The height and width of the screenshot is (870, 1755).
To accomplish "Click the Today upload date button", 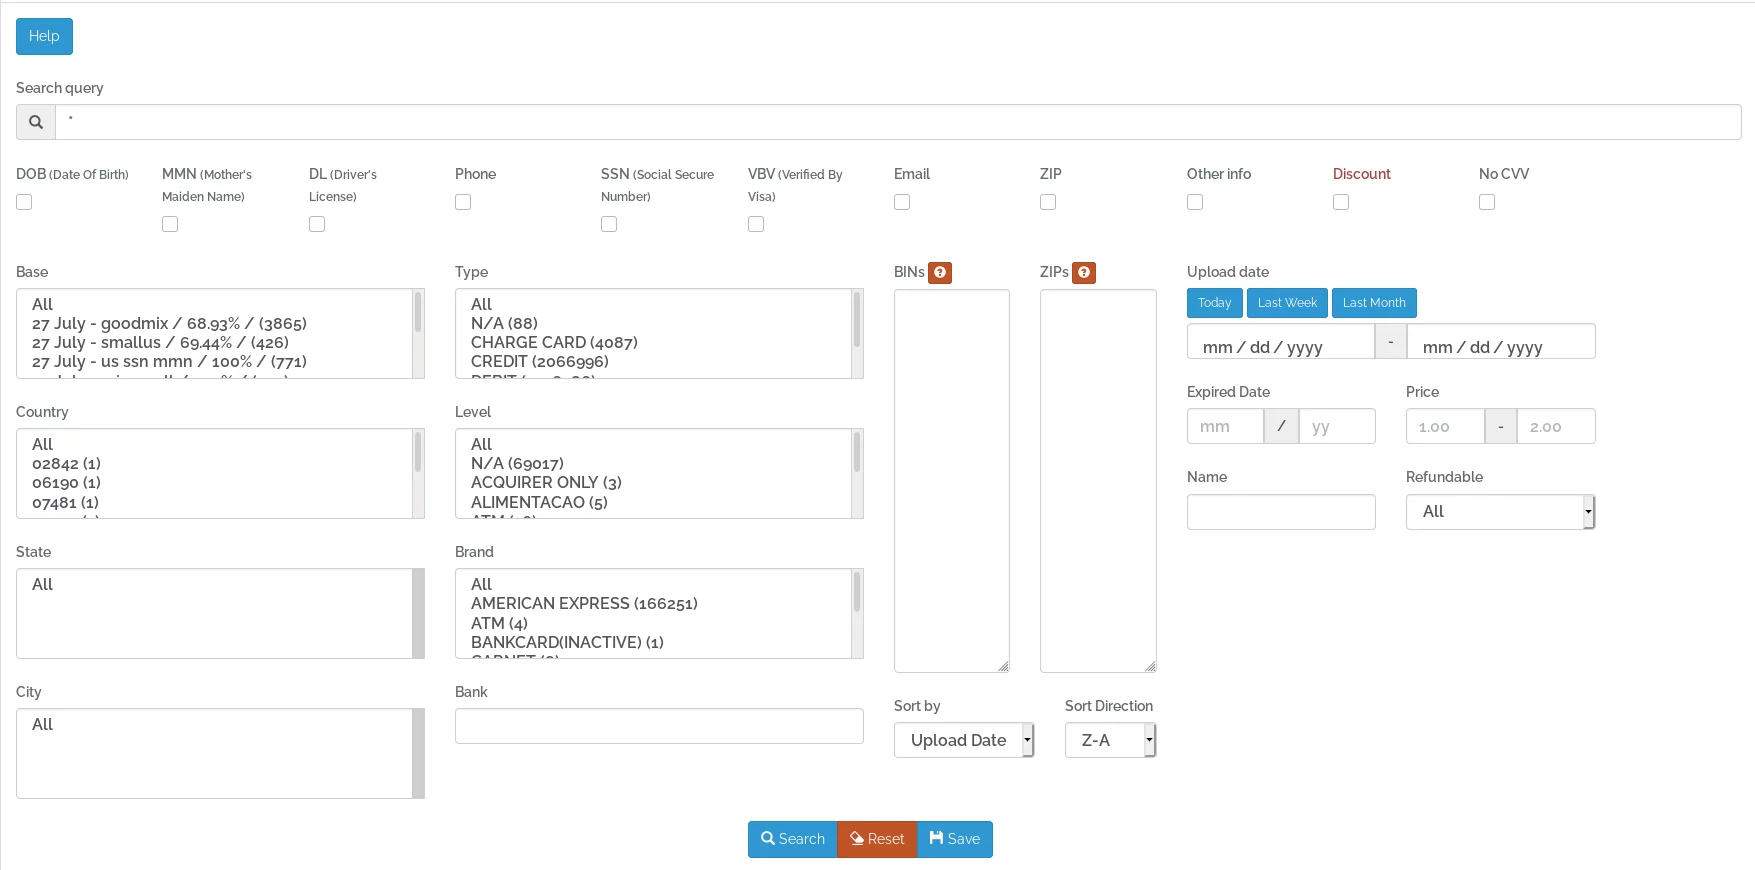I will tap(1214, 303).
